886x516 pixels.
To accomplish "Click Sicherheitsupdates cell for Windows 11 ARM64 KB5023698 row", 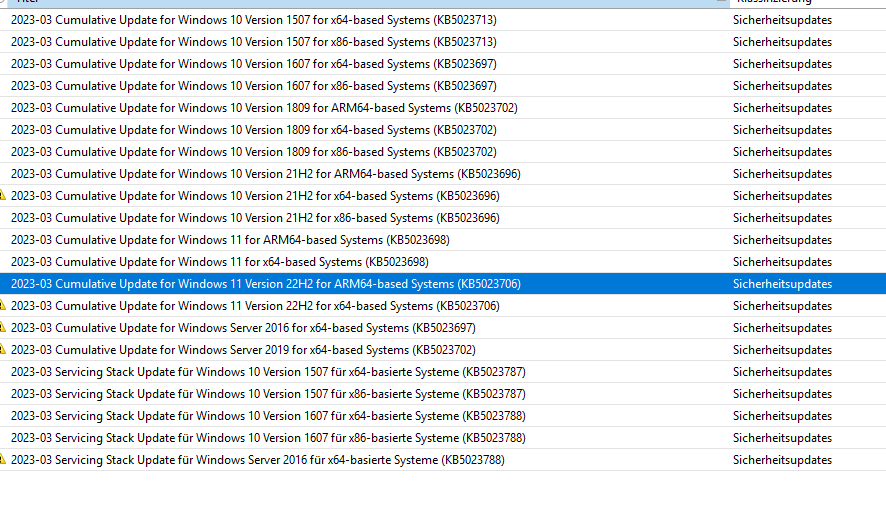I will pos(783,240).
